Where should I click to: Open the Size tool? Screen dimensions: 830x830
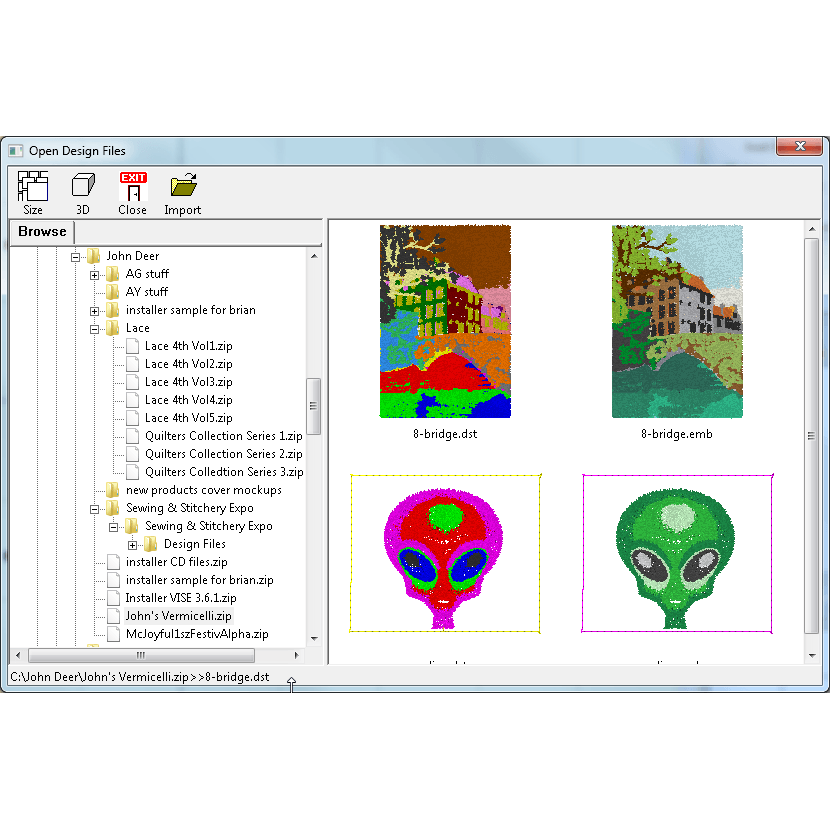pyautogui.click(x=33, y=190)
